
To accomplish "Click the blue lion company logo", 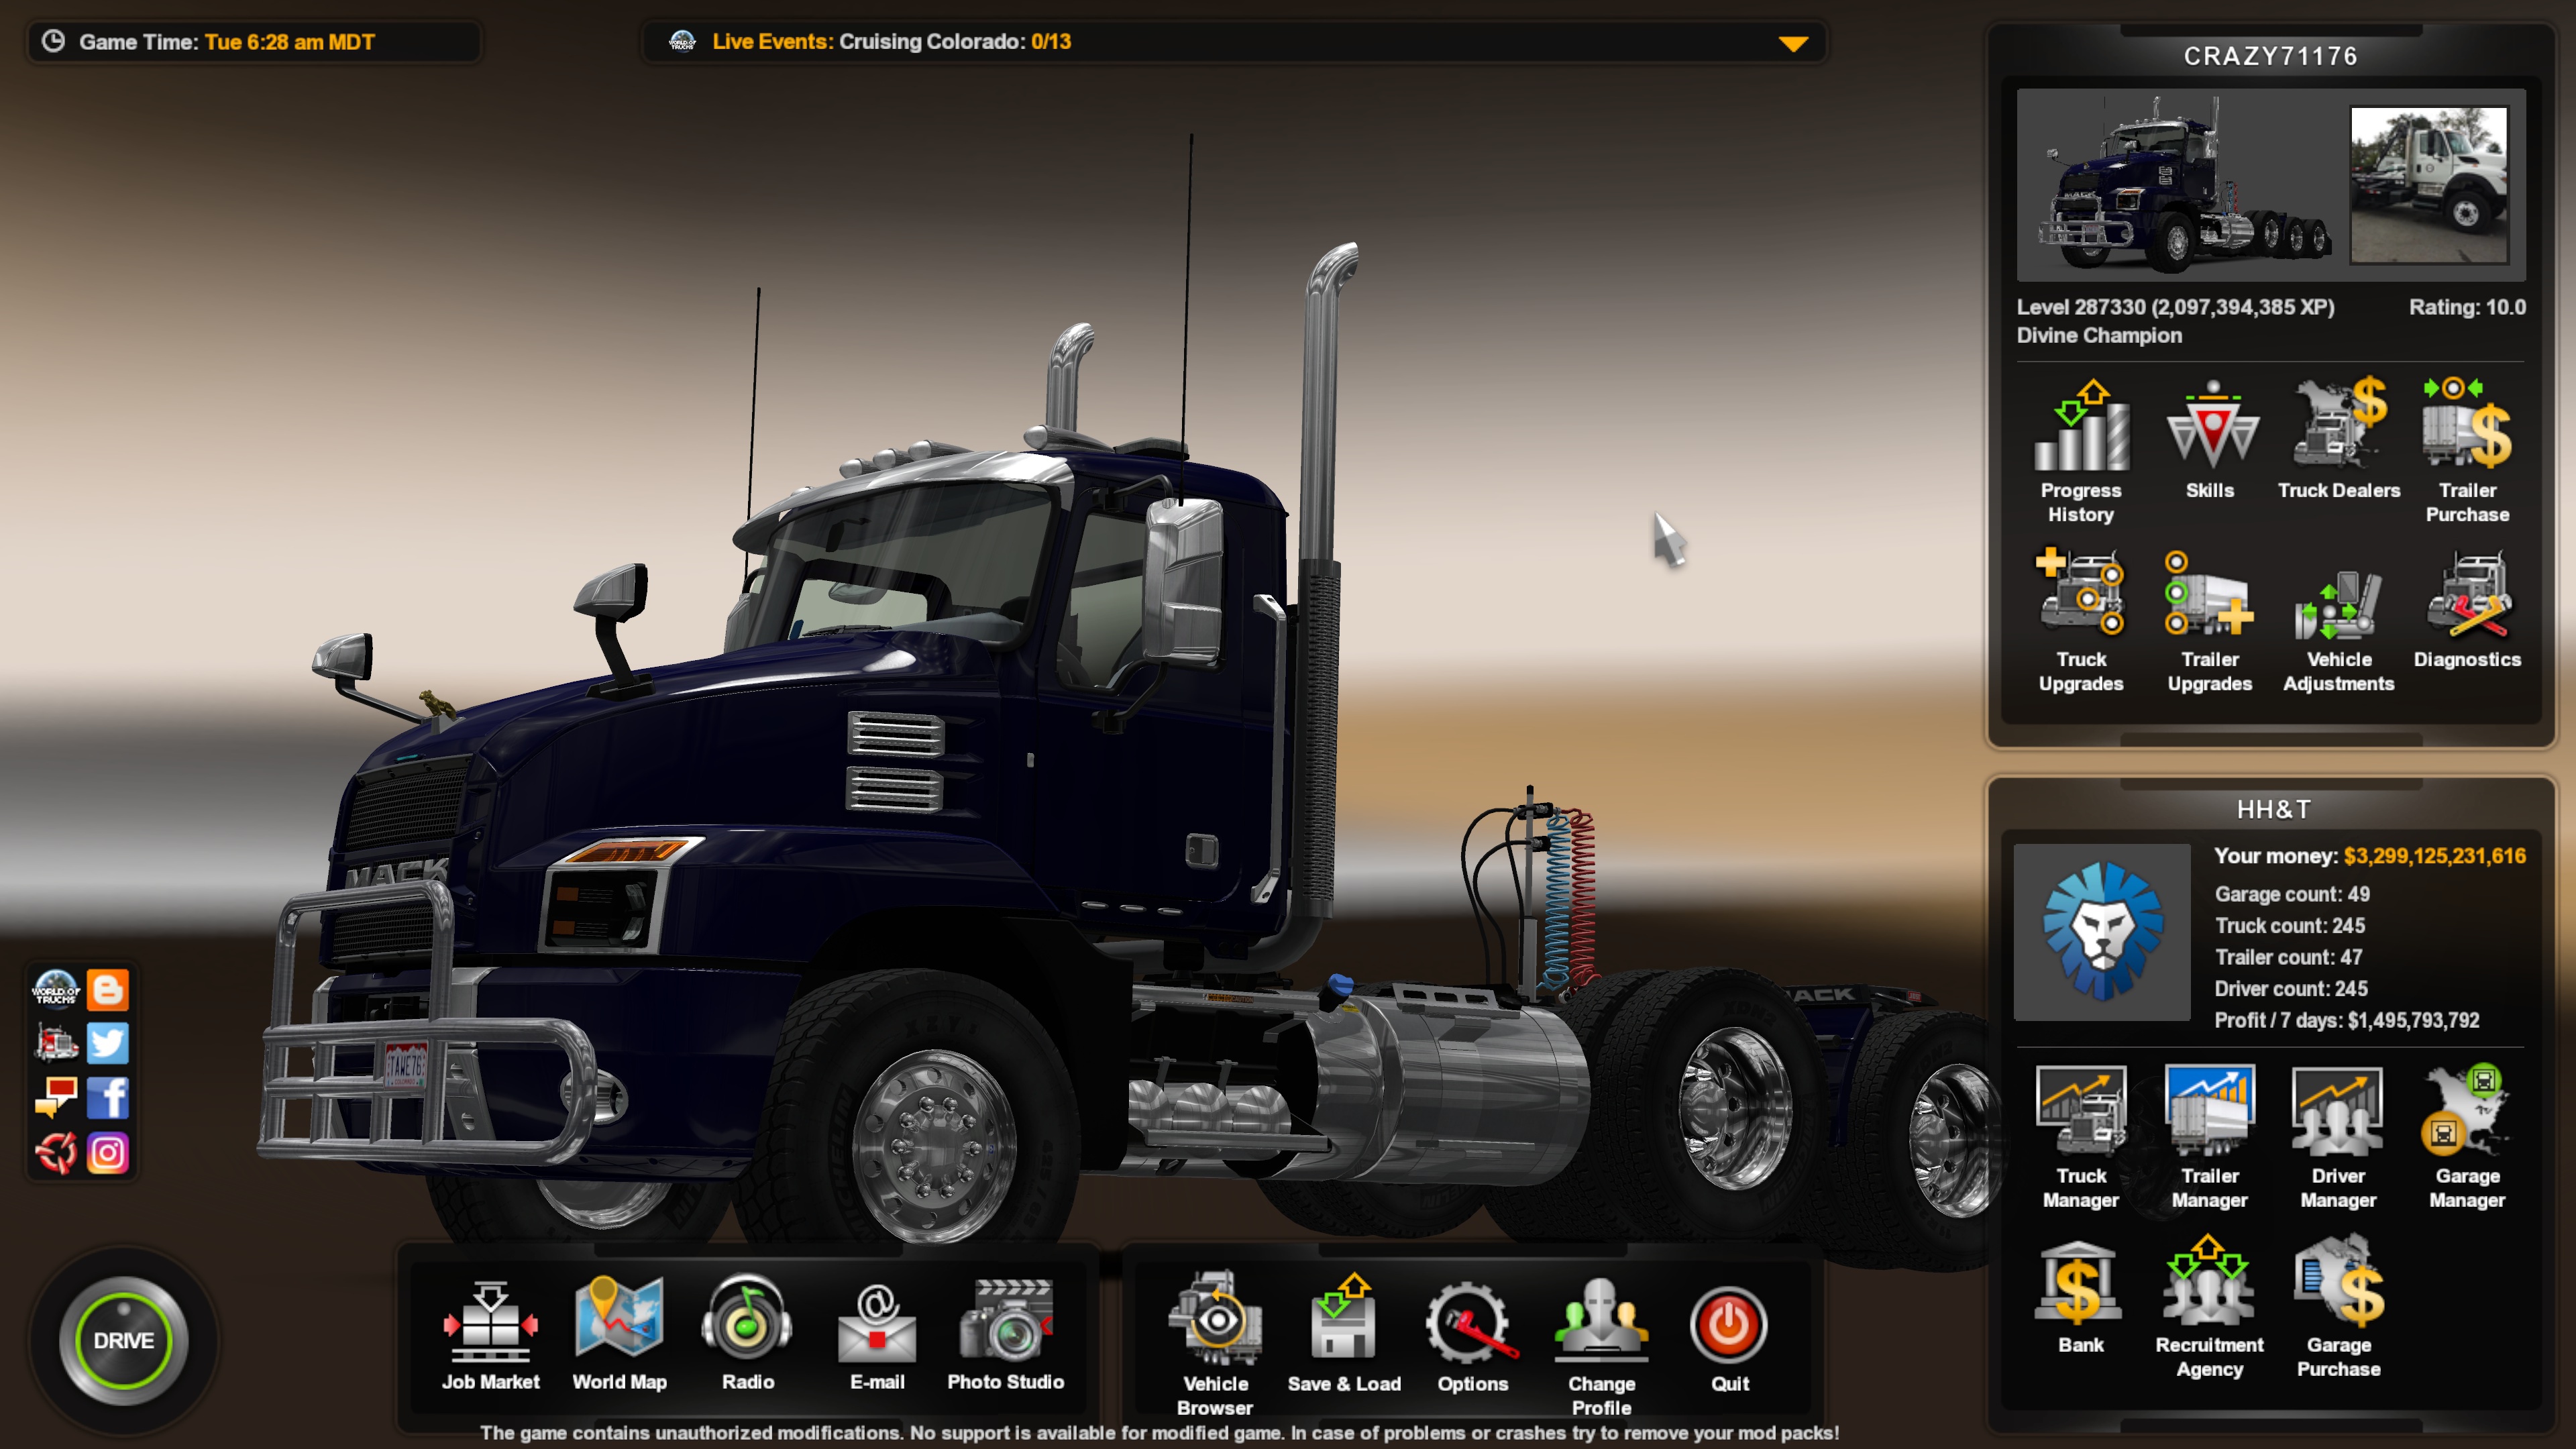I will [x=2101, y=932].
